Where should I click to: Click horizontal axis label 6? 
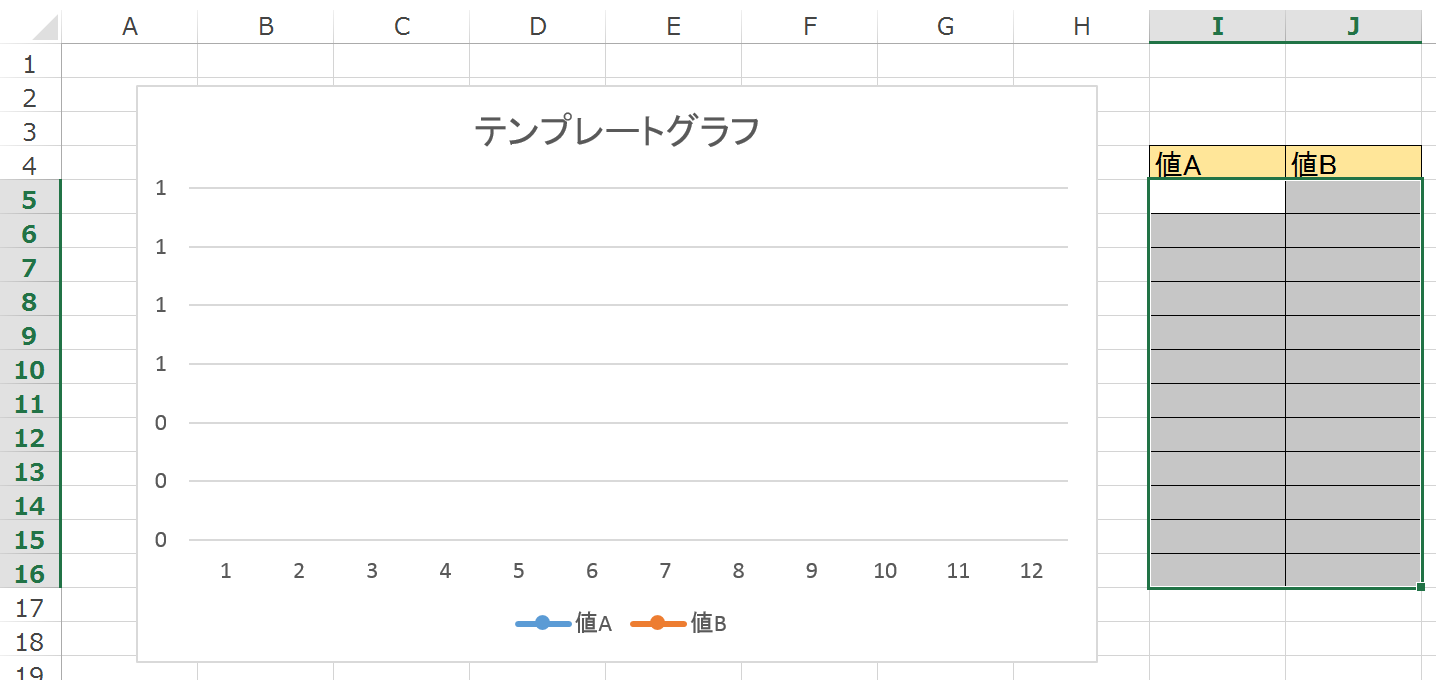(592, 571)
